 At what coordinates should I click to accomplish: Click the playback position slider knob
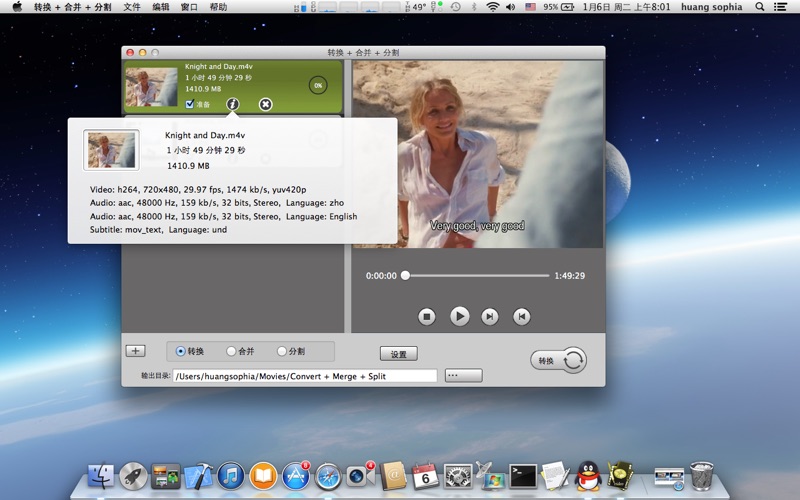(405, 276)
